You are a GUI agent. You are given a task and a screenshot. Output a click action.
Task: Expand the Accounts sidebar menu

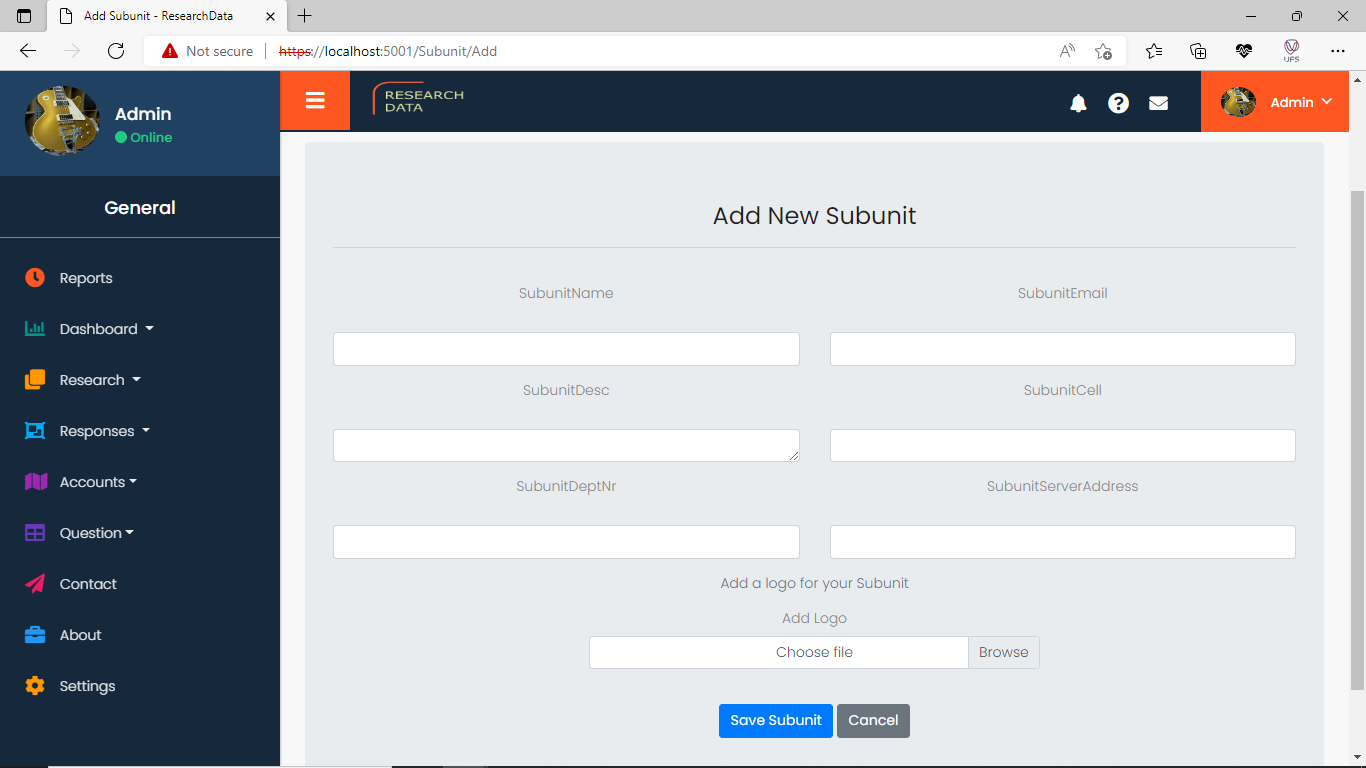[98, 482]
